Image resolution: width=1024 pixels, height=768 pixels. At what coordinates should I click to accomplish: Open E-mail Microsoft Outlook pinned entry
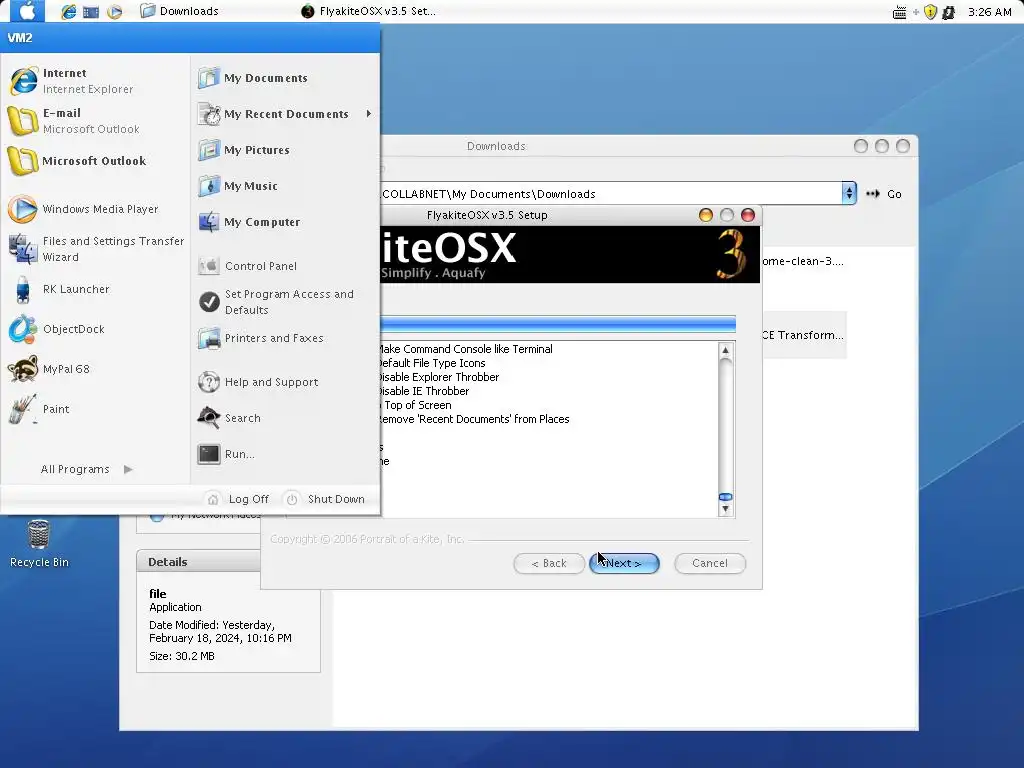[97, 121]
